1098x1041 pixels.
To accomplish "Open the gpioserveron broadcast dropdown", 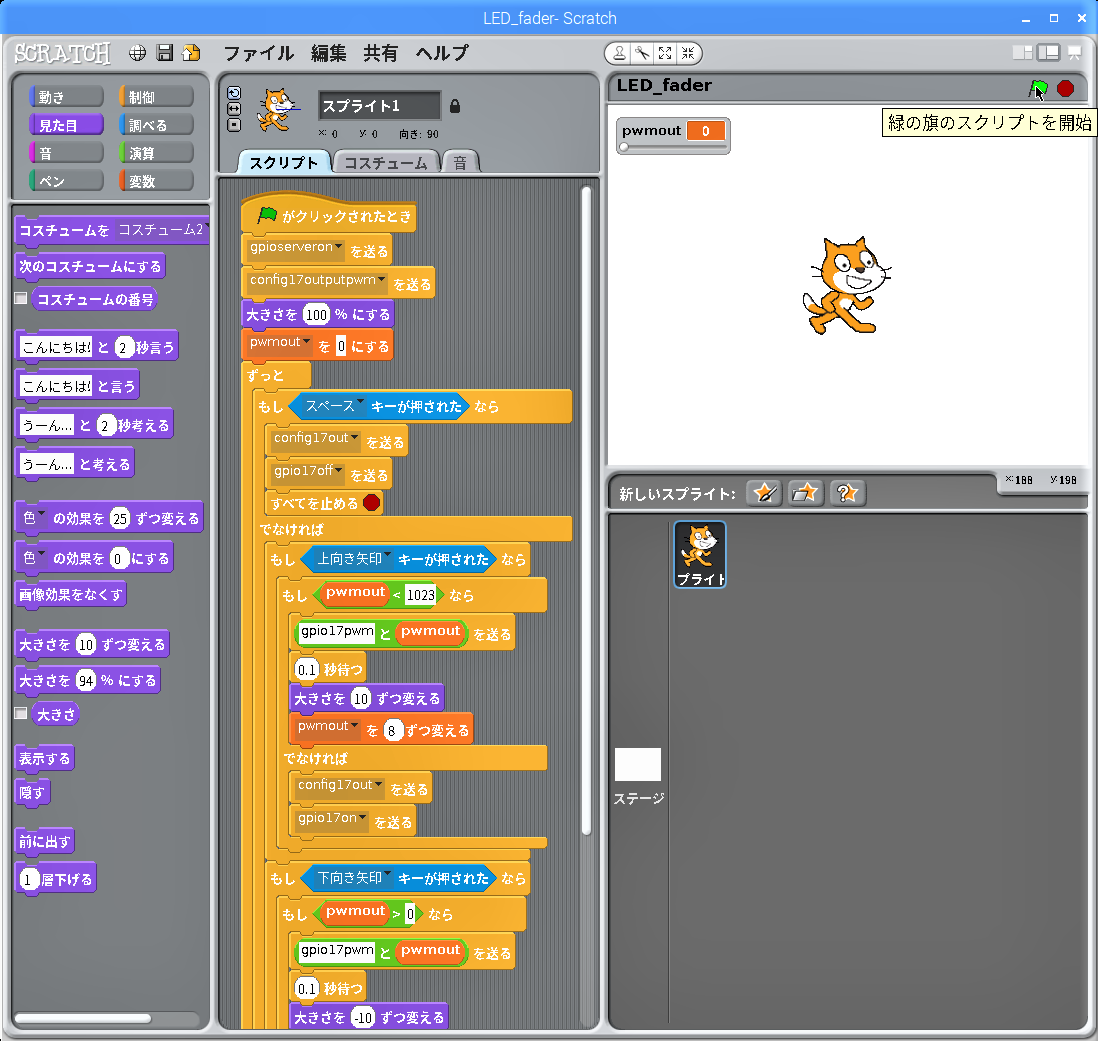I will tap(339, 246).
